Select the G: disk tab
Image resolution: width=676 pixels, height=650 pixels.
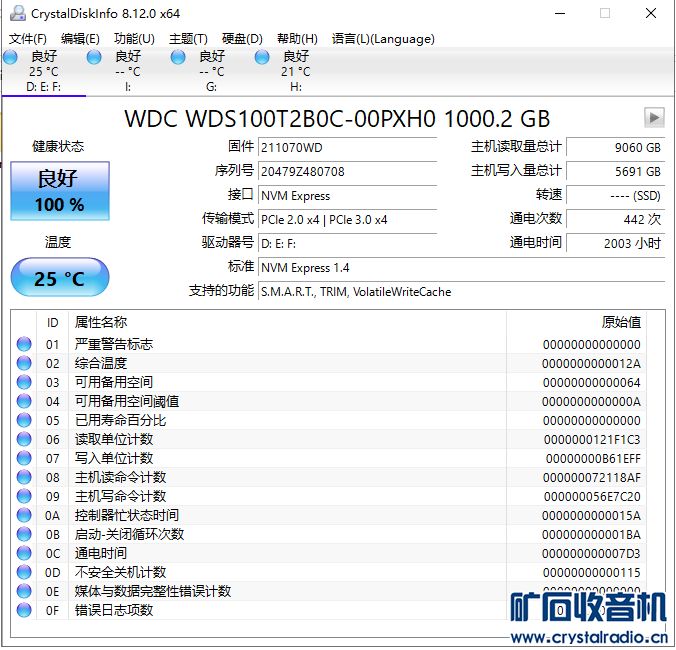coord(211,72)
